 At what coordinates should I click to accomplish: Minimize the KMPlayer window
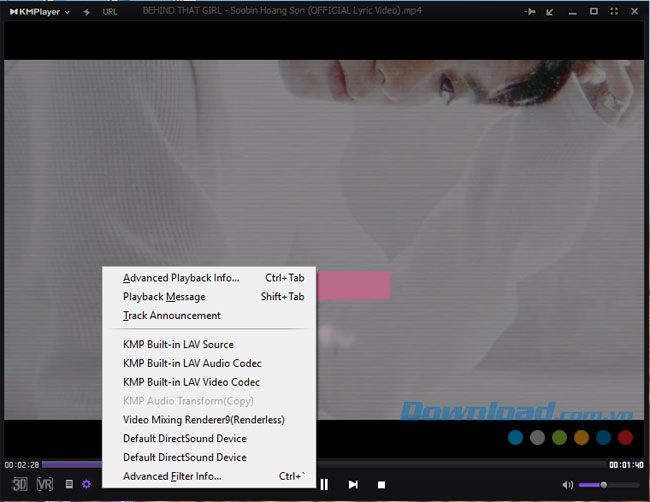pyautogui.click(x=572, y=14)
